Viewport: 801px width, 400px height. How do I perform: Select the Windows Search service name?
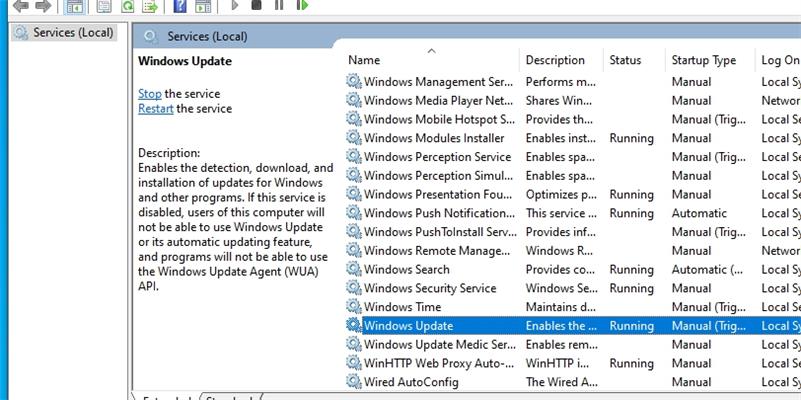407,270
